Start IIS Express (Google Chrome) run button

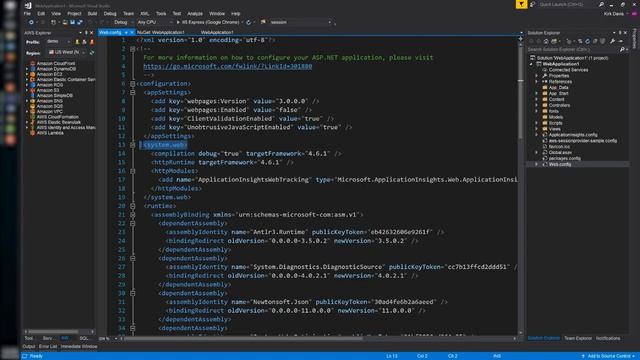tap(208, 22)
